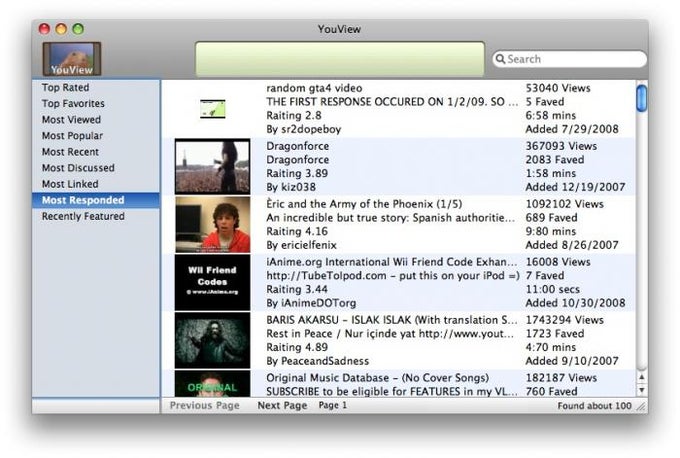Click the '1743294 Views' count

[565, 320]
